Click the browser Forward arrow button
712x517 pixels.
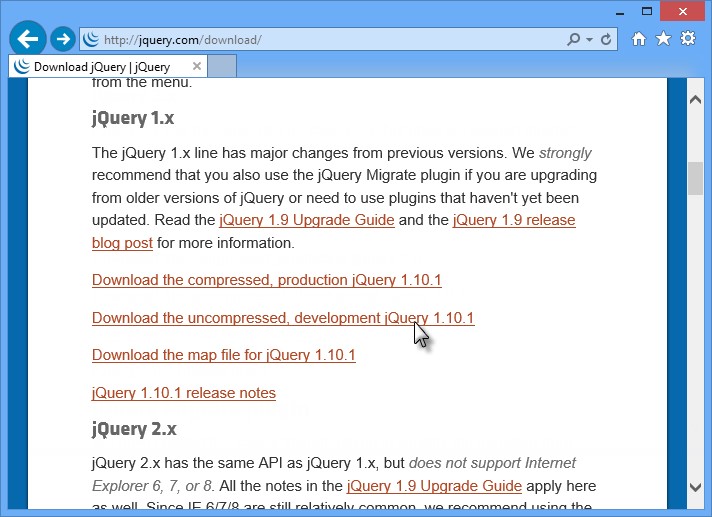pyautogui.click(x=63, y=39)
